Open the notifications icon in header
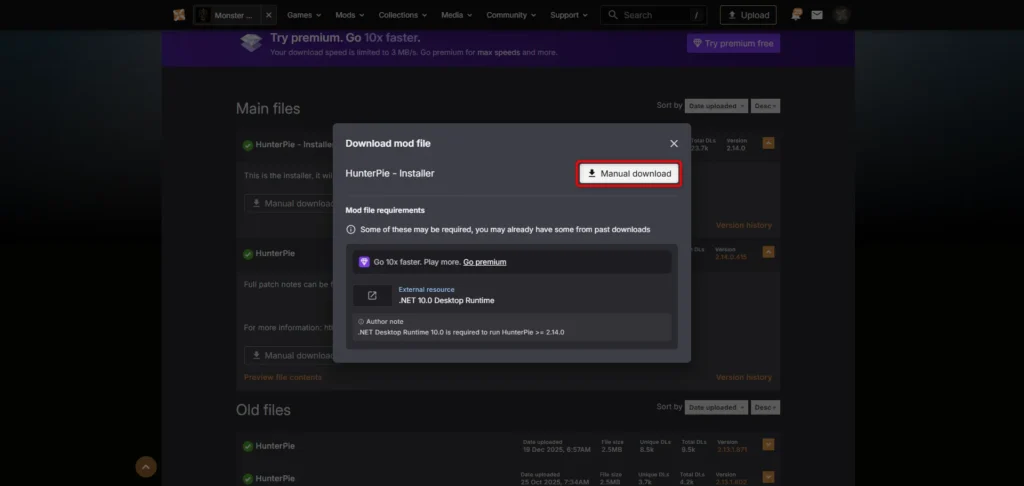The height and width of the screenshot is (486, 1024). [x=796, y=15]
